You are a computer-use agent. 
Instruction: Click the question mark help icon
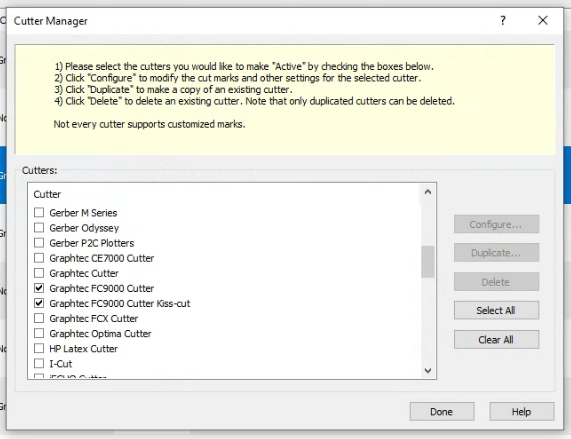503,20
